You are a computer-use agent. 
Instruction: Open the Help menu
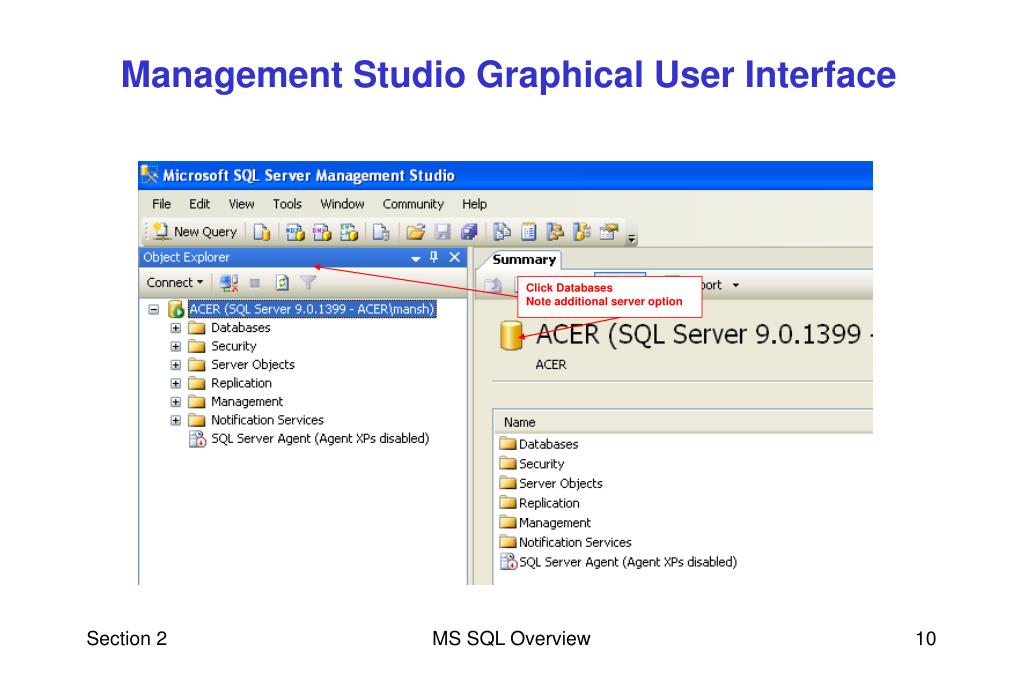(474, 204)
